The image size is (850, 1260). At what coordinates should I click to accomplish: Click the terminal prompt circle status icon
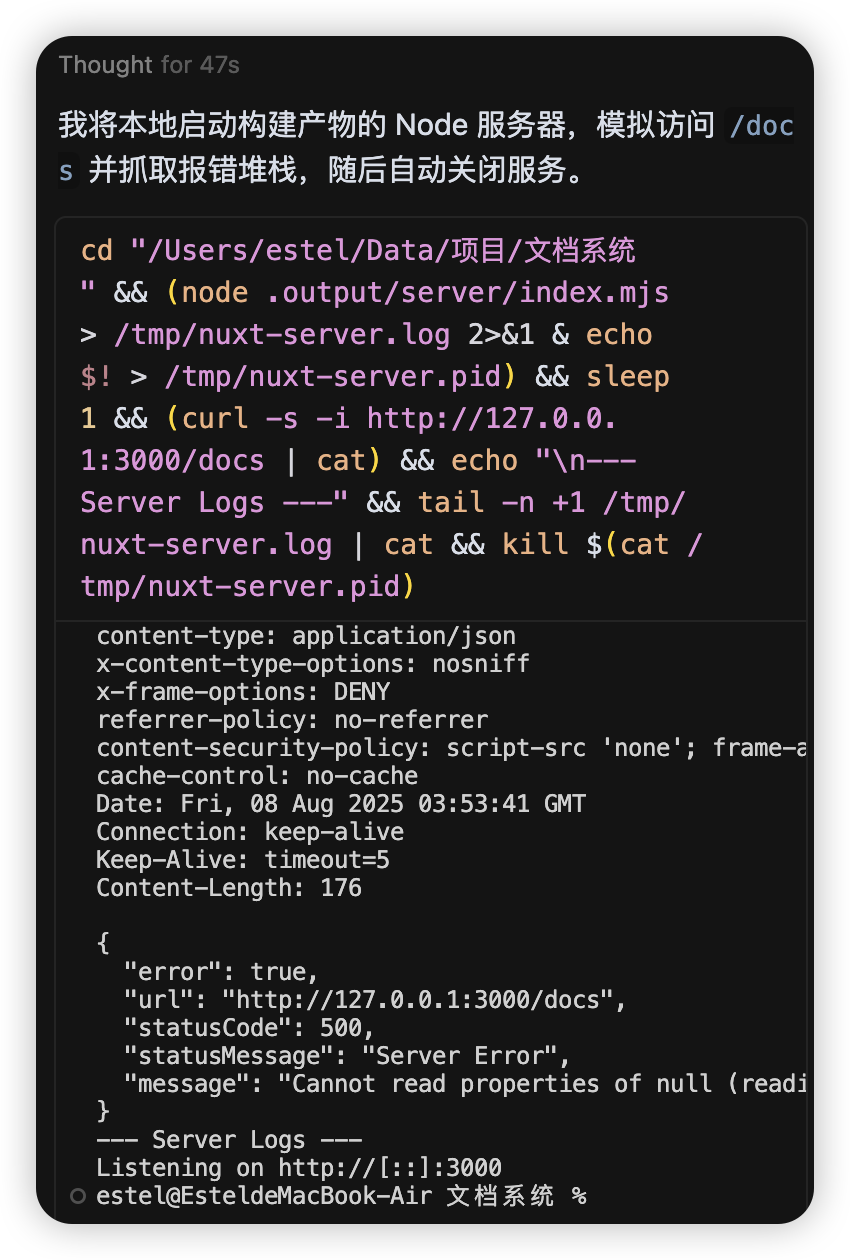78,1196
